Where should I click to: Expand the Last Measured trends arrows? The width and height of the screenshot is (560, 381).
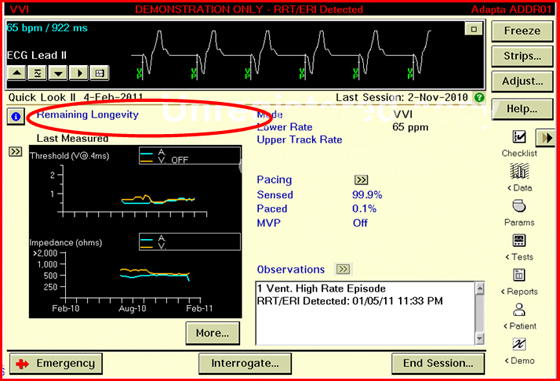click(x=15, y=152)
